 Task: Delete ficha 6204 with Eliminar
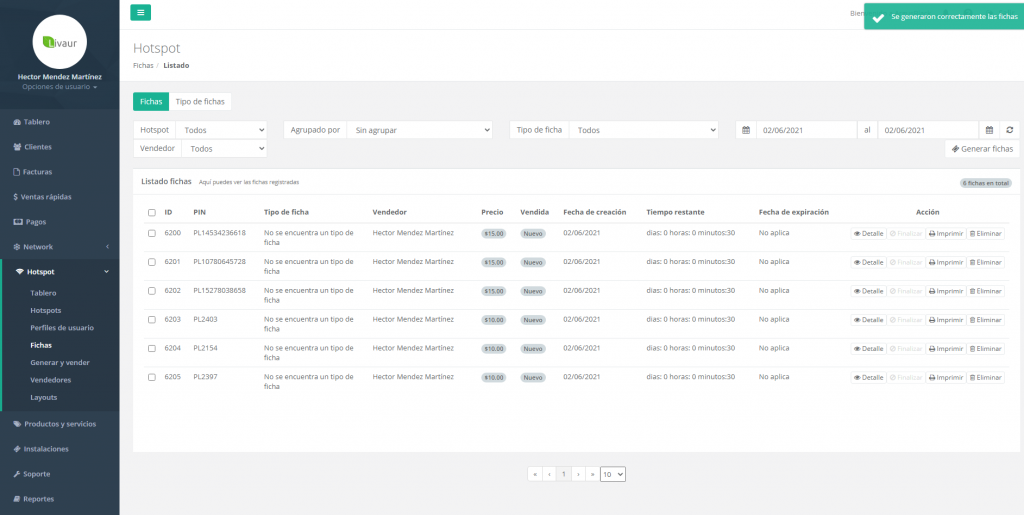click(985, 349)
